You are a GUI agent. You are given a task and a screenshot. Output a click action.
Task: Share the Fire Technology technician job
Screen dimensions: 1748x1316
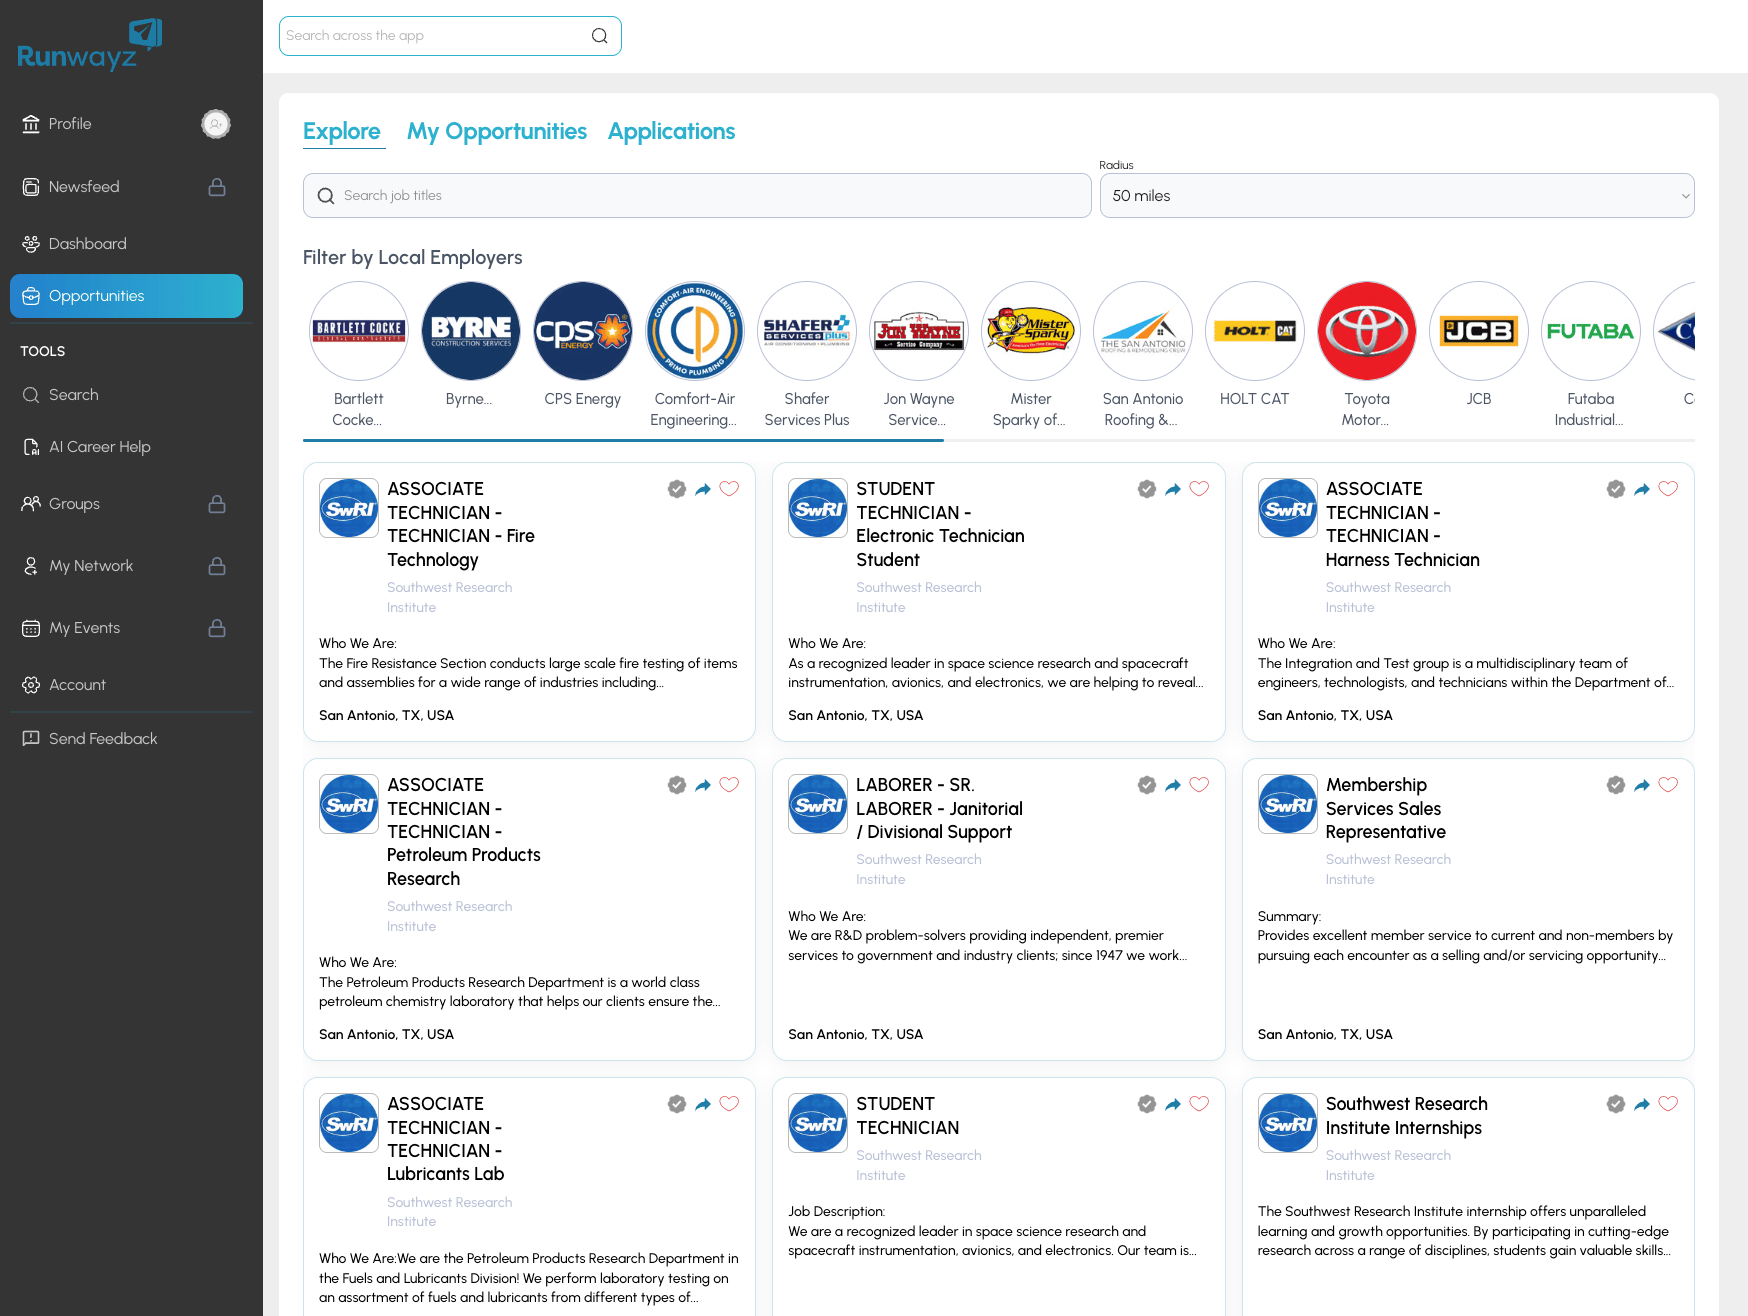(x=703, y=489)
